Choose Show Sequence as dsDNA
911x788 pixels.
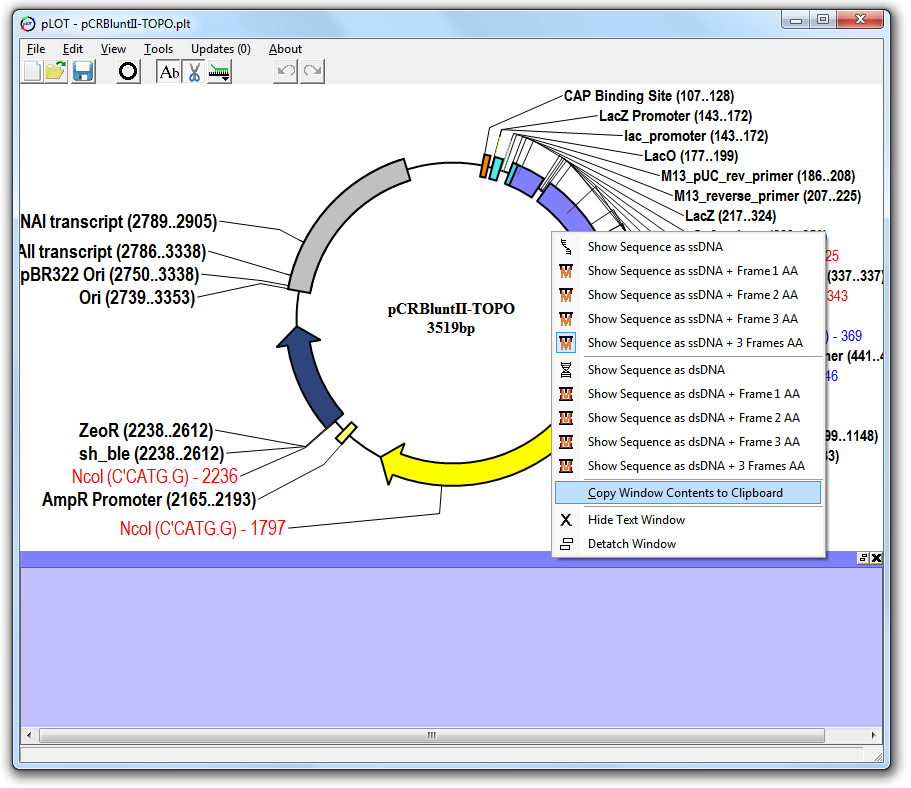pyautogui.click(x=656, y=370)
